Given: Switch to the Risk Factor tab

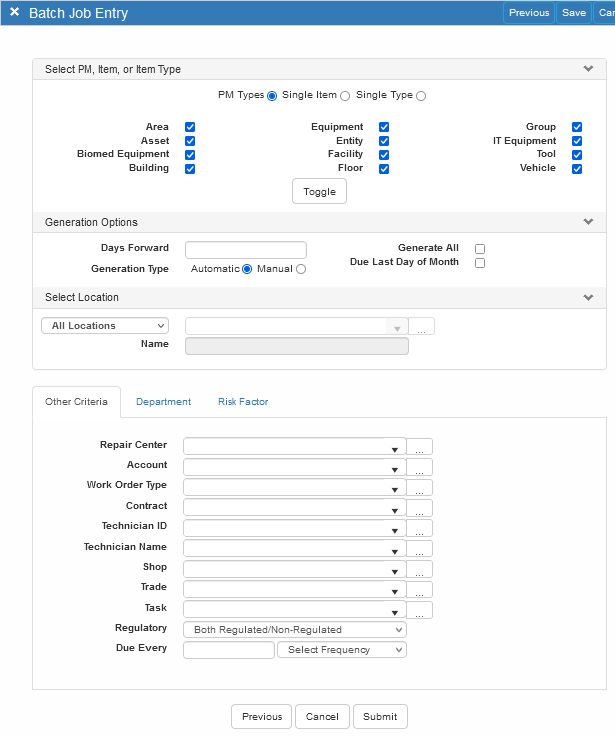Looking at the screenshot, I should point(243,402).
